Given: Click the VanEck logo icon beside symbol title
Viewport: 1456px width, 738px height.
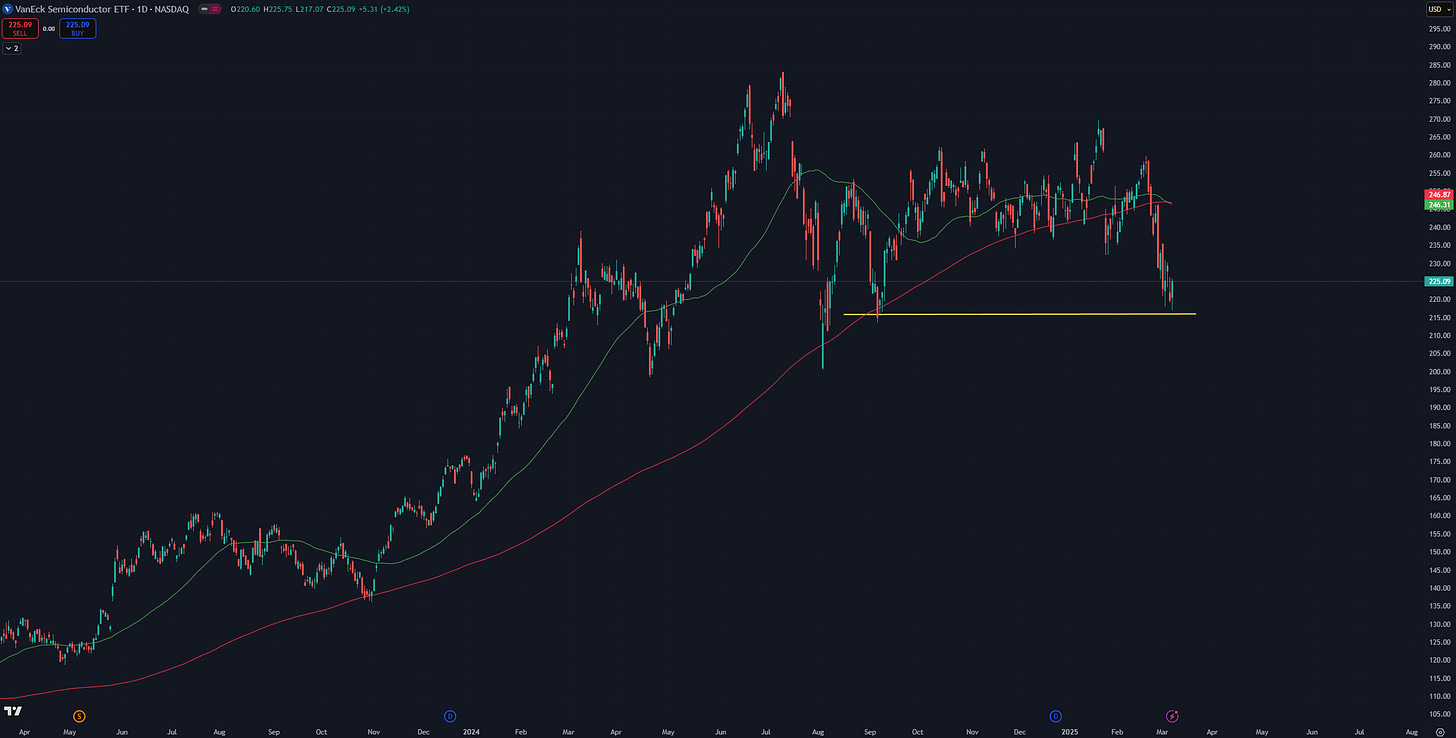Looking at the screenshot, I should pos(9,9).
